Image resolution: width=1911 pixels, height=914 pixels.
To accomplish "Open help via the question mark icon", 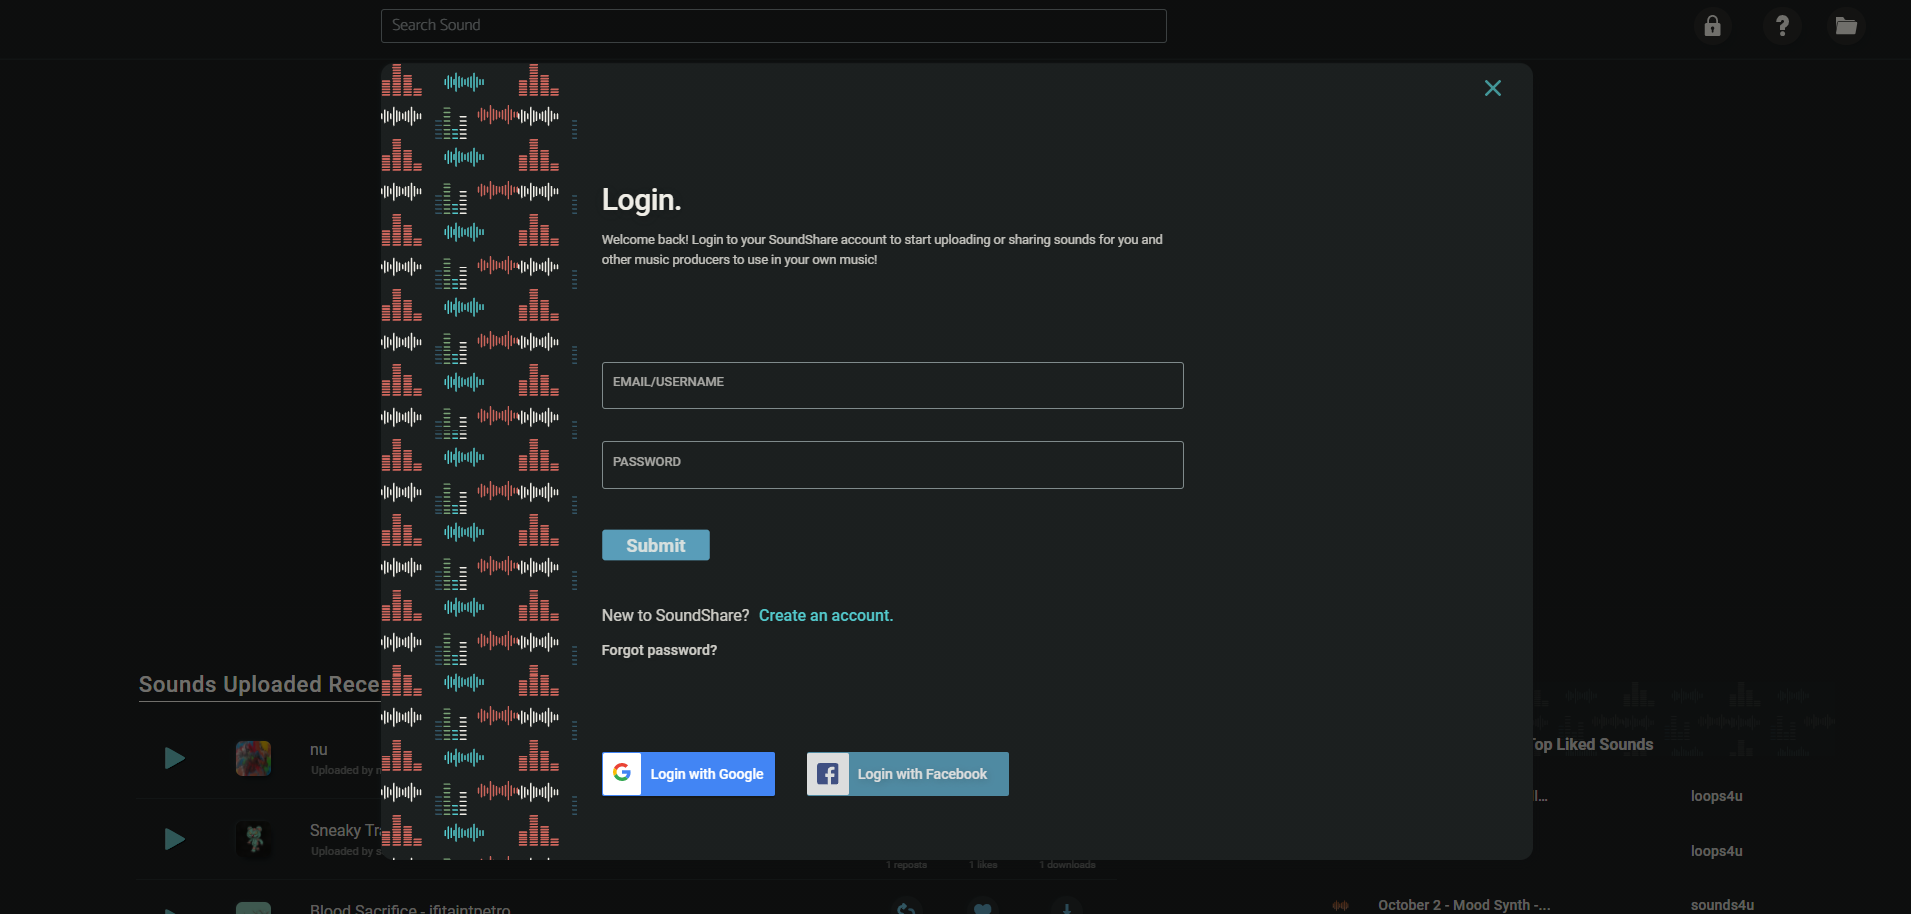I will (1782, 26).
